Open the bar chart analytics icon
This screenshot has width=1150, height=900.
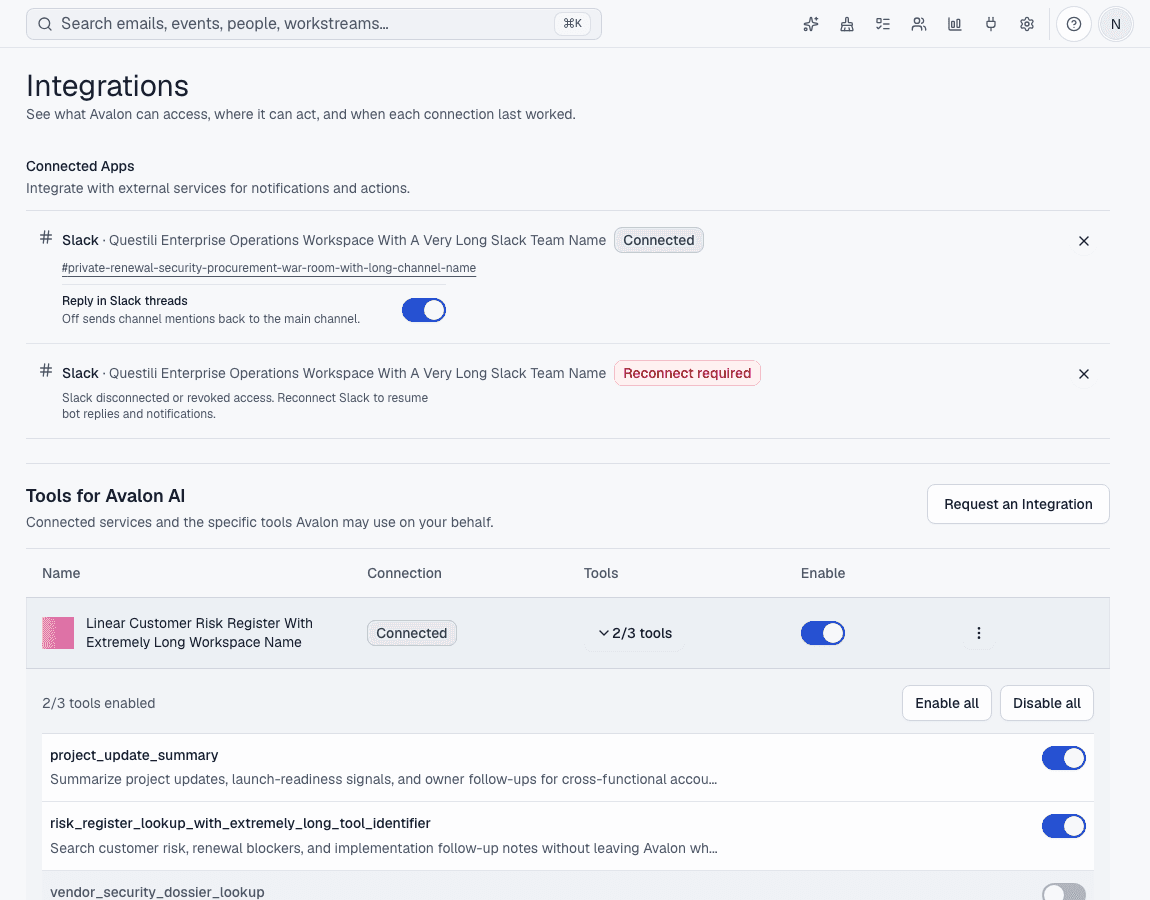[x=954, y=24]
